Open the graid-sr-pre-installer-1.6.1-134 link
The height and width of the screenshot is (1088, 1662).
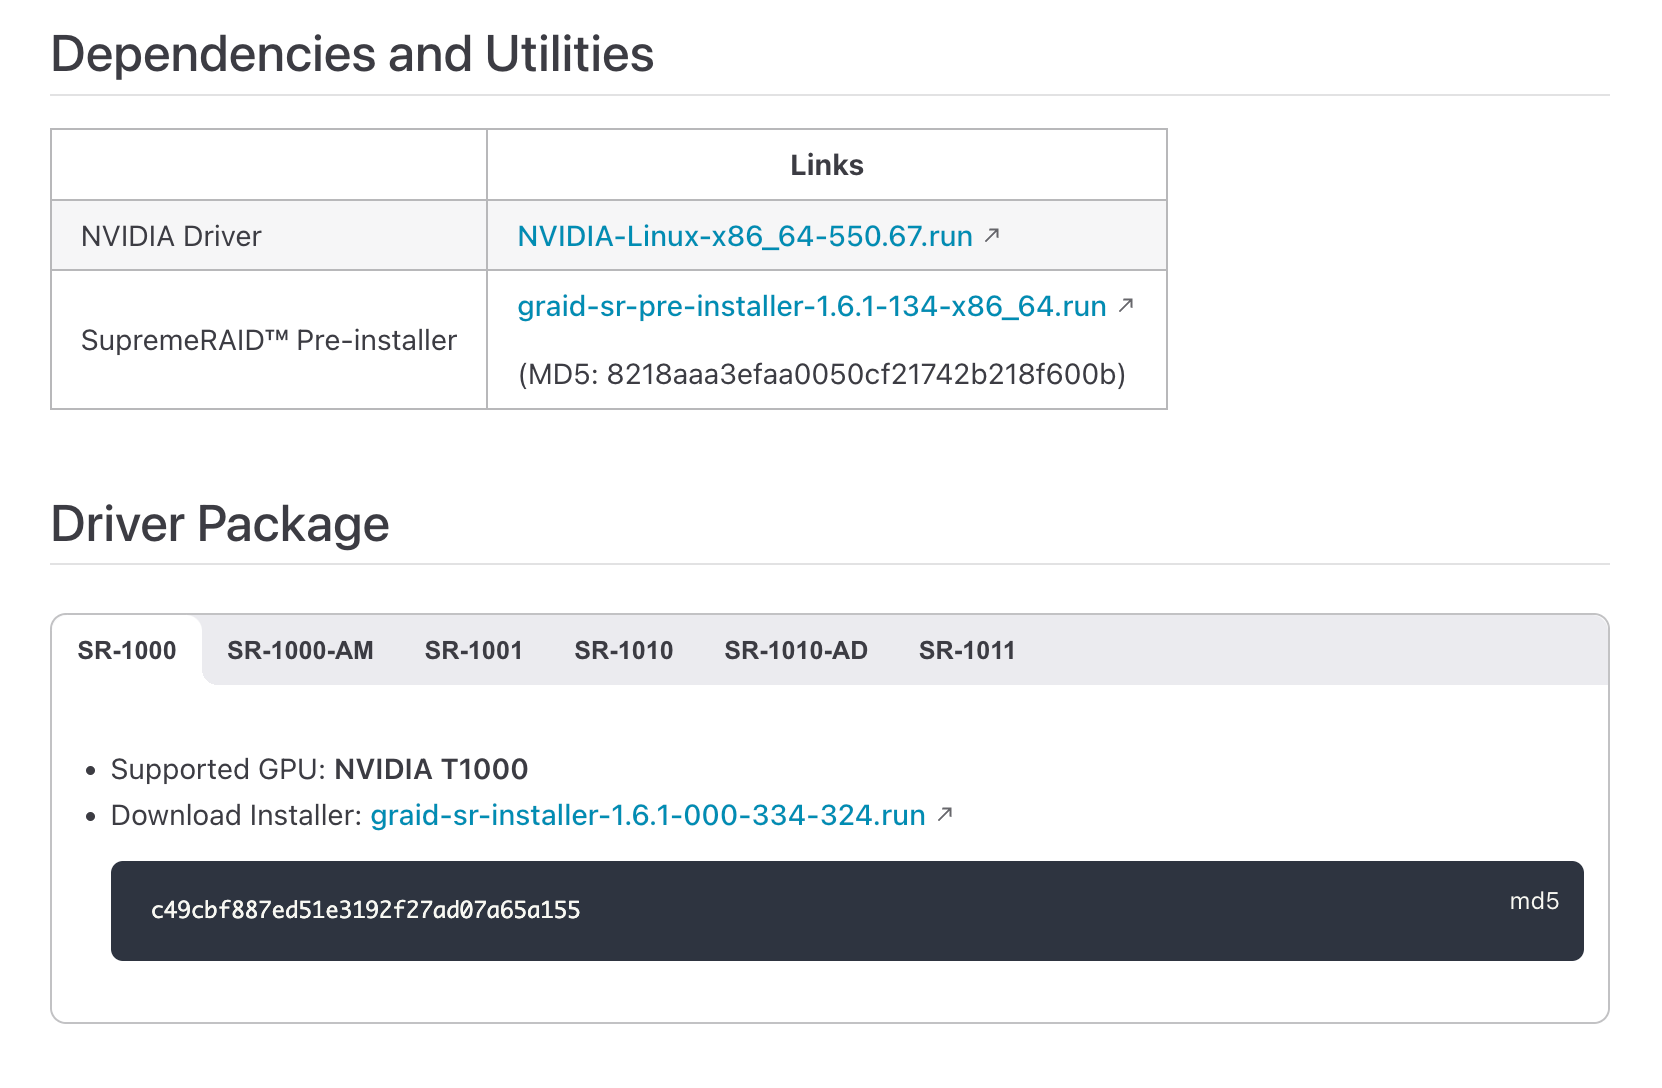tap(811, 306)
